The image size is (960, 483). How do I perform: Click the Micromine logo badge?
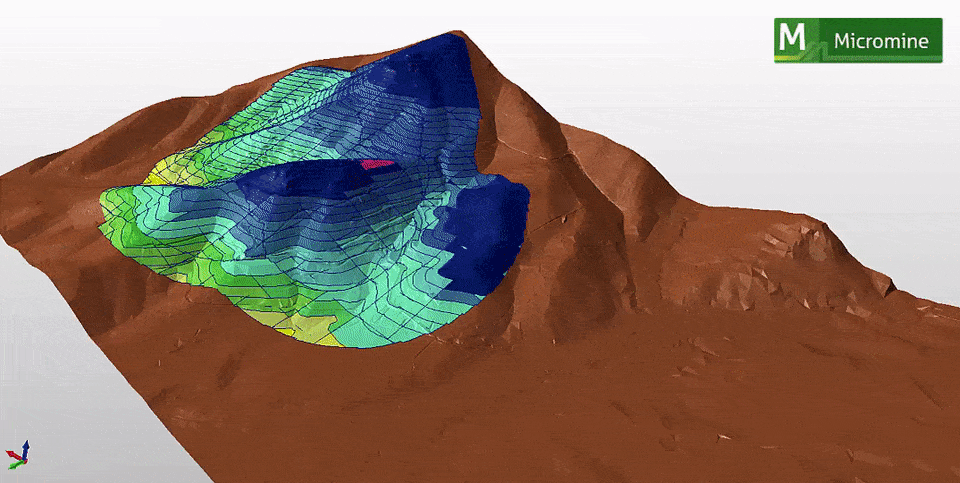(858, 40)
